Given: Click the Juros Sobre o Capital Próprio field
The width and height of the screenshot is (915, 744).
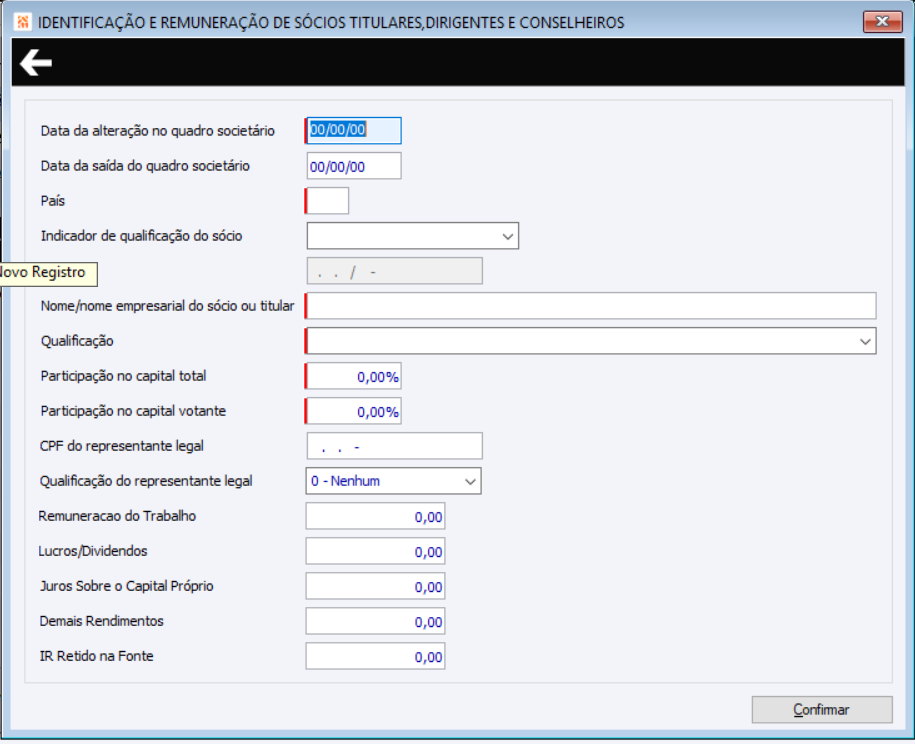Looking at the screenshot, I should [375, 586].
